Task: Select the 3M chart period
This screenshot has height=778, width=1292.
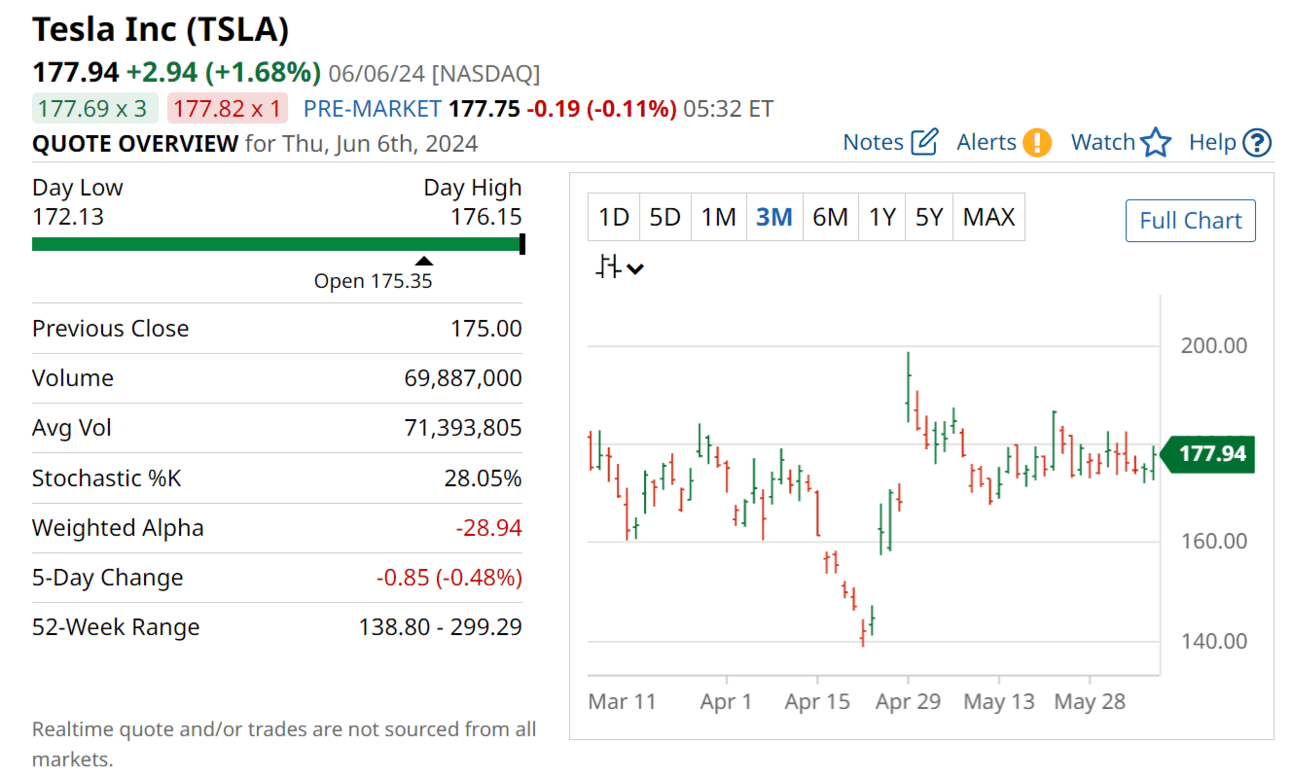Action: tap(774, 217)
